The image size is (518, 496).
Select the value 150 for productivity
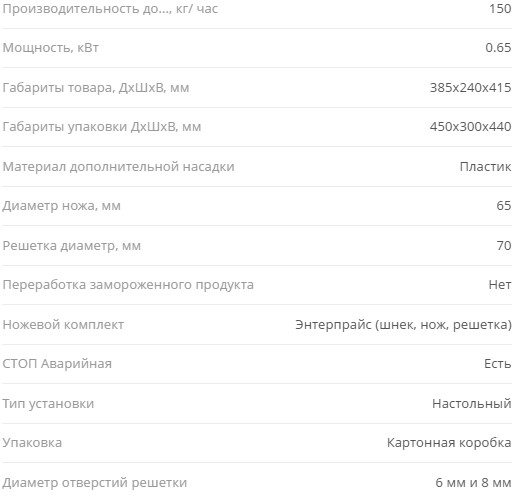[x=500, y=9]
